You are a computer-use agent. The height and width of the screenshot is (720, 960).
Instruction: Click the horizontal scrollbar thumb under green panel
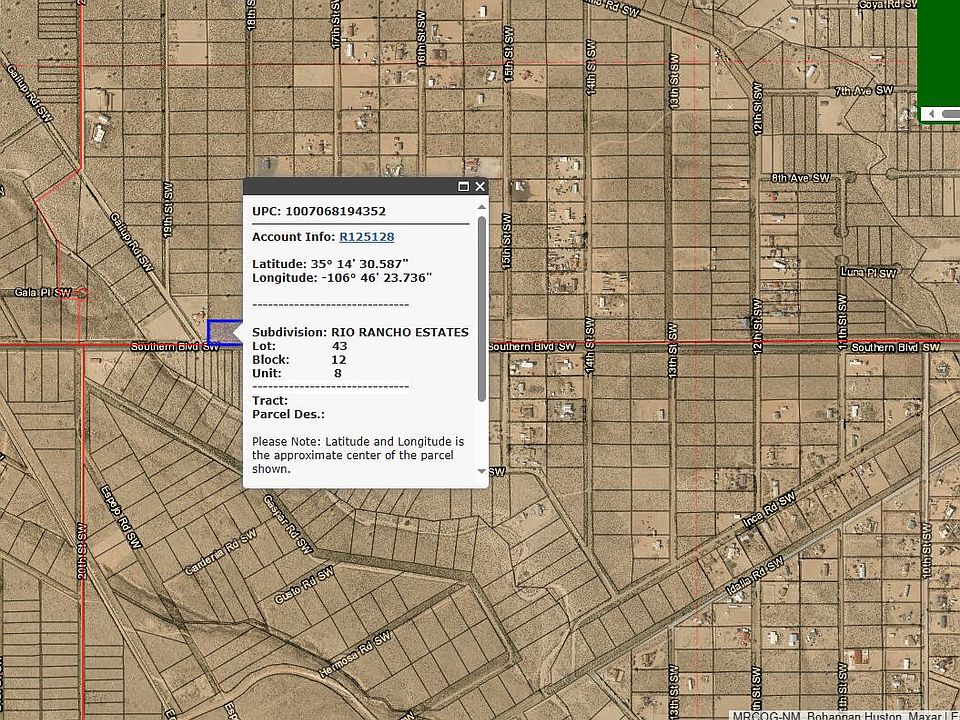click(950, 115)
